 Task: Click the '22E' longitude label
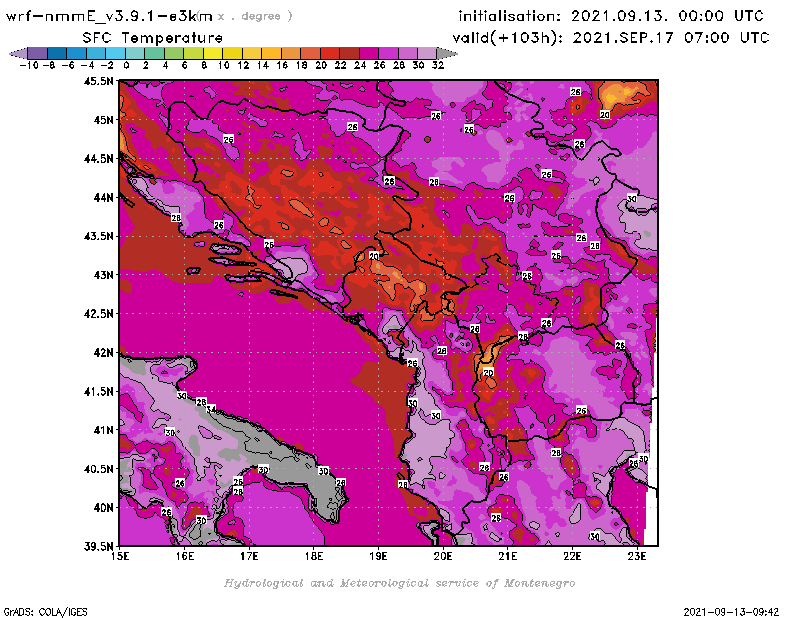572,556
